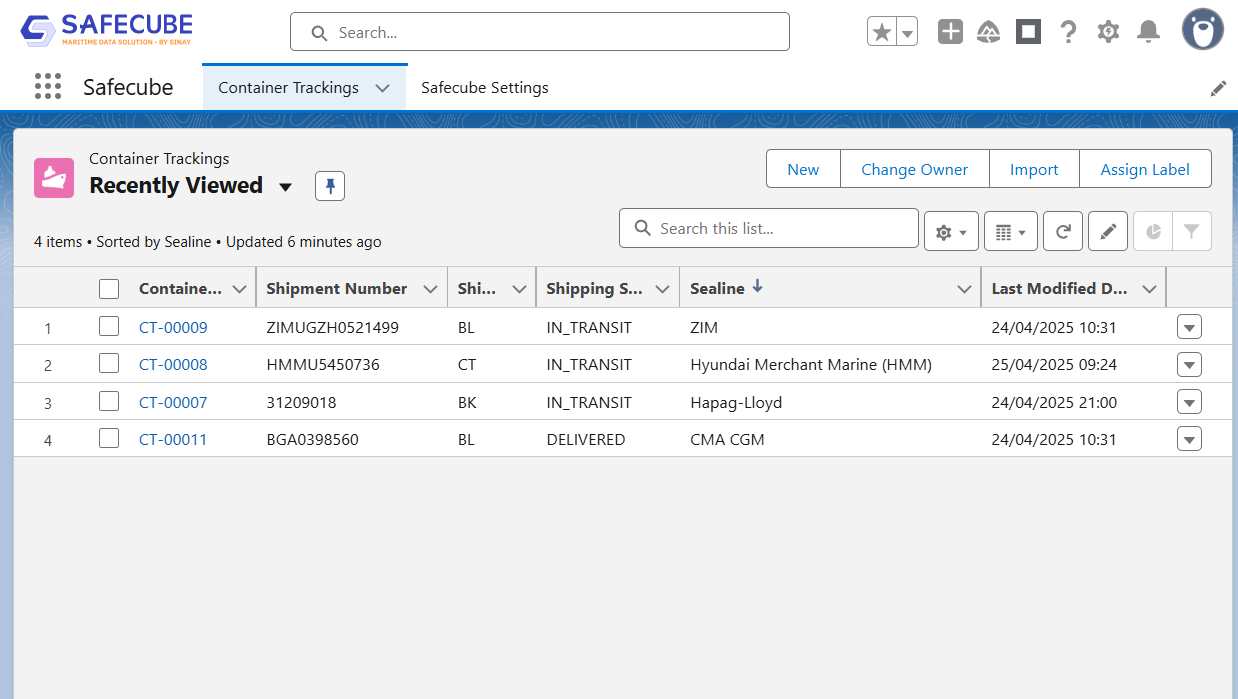Screen dimensions: 1238x699
Task: Click the search magnifier in global search
Action: (319, 33)
